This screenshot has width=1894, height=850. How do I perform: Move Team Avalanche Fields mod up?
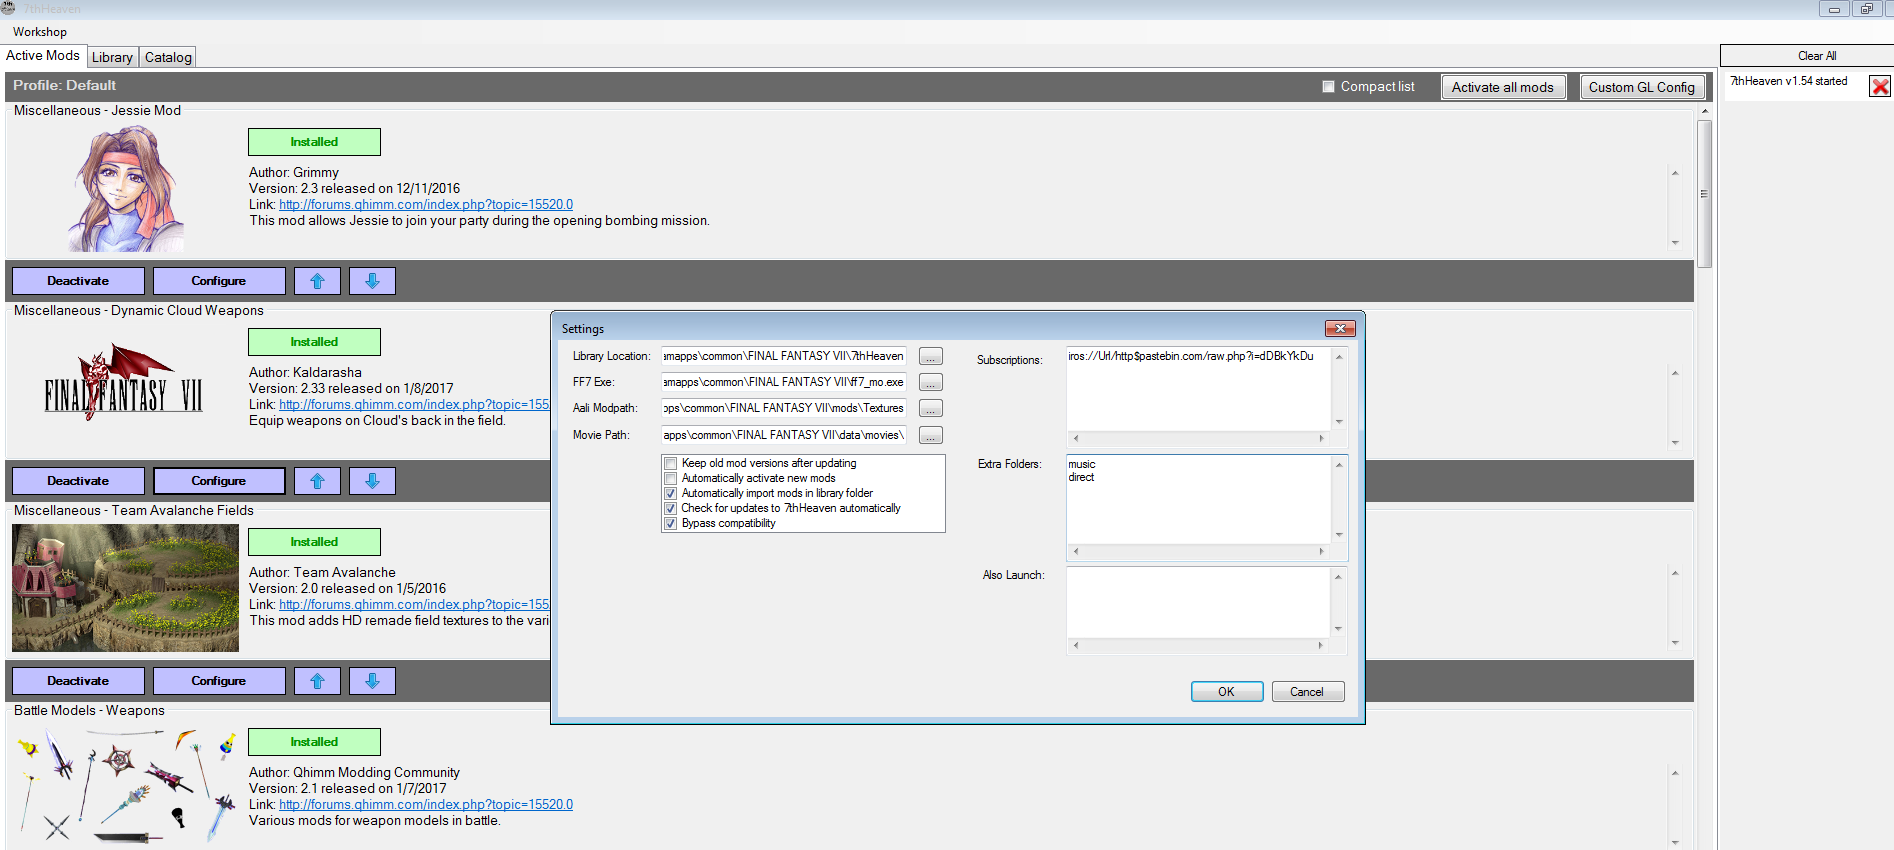tap(317, 681)
